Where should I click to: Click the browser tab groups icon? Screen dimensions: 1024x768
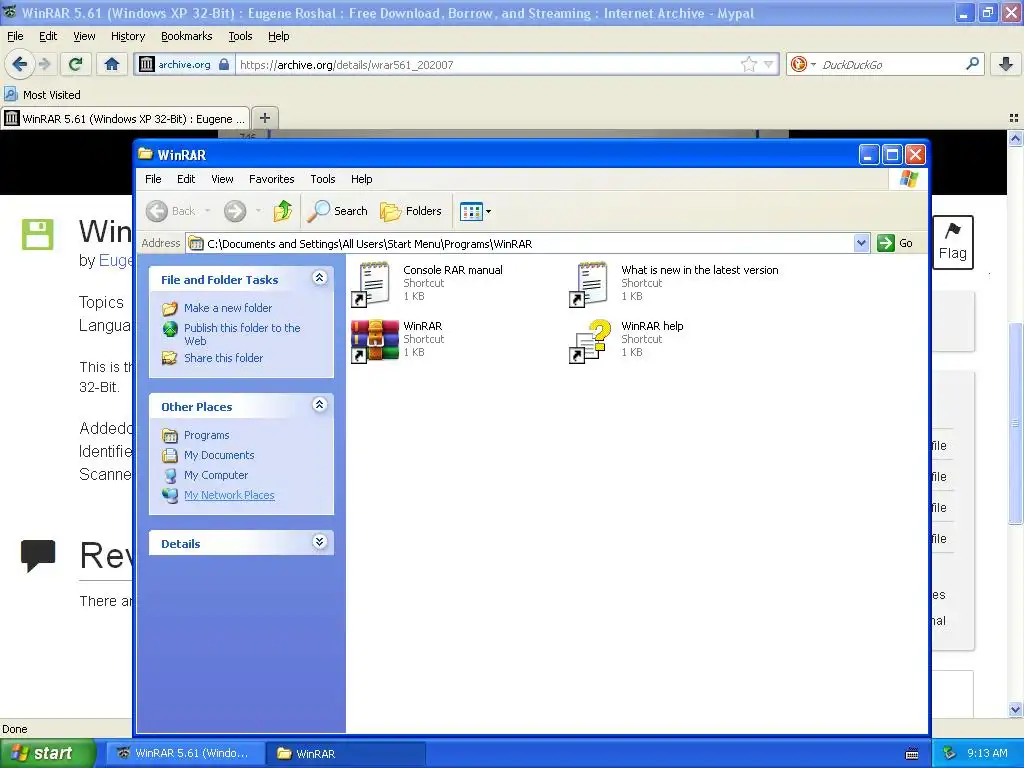tap(1014, 118)
